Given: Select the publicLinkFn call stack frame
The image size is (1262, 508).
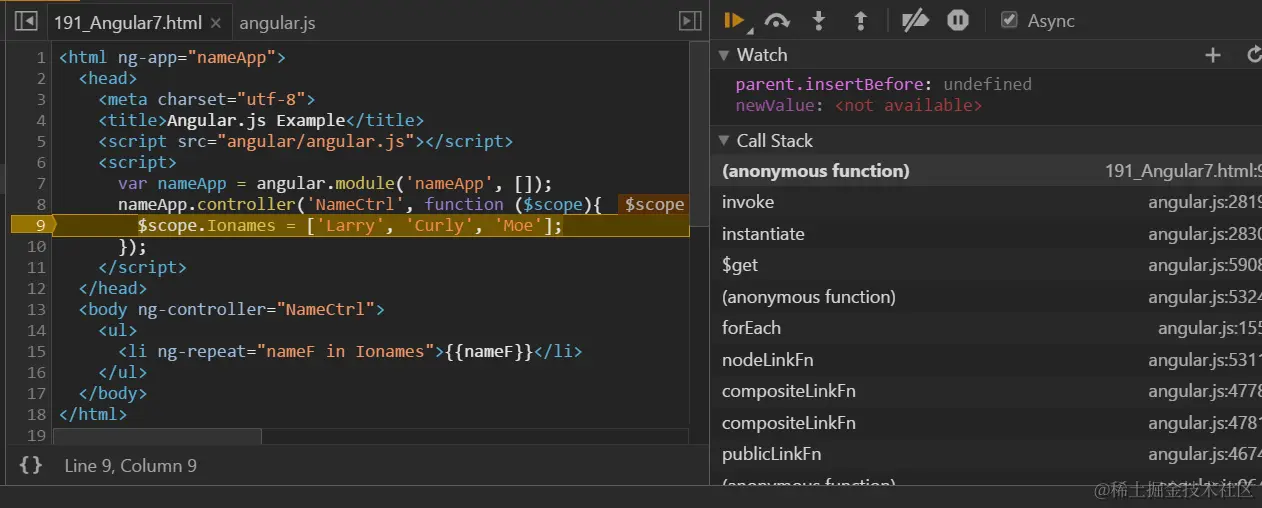Looking at the screenshot, I should pos(986,454).
